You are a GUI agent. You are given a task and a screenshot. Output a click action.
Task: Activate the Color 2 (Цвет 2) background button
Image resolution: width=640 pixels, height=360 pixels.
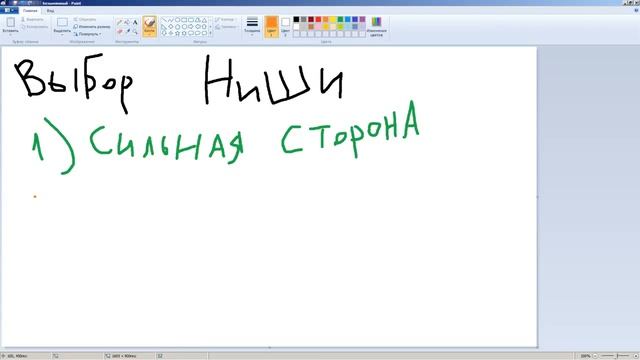pos(285,27)
